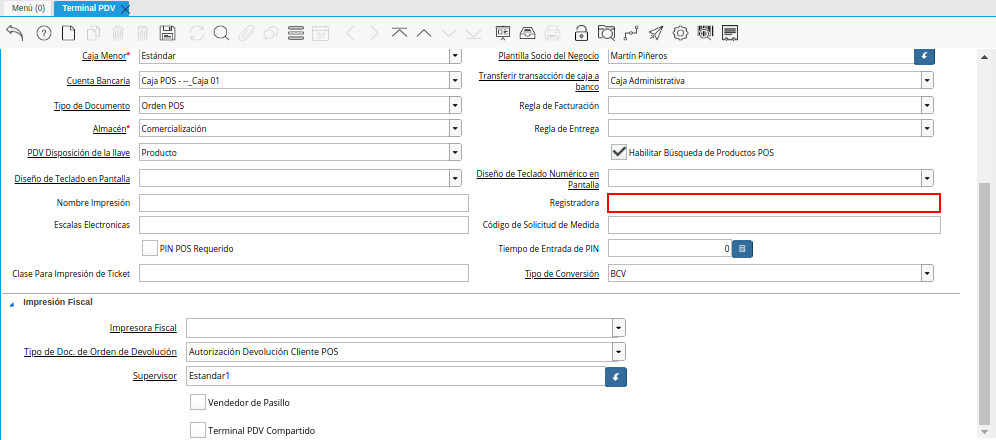Viewport: 996px width, 440px height.
Task: Click the Nombre Impresión text field
Action: tap(304, 203)
